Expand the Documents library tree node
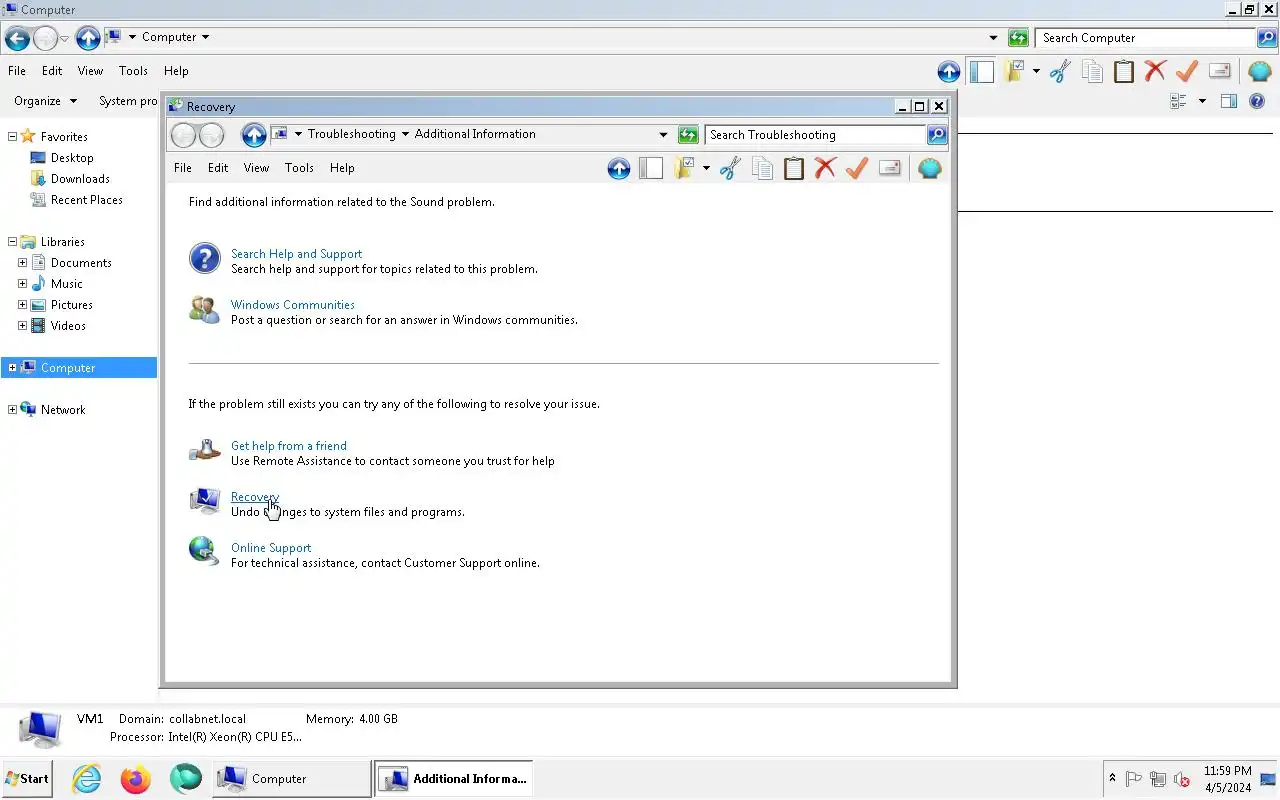 pos(22,263)
